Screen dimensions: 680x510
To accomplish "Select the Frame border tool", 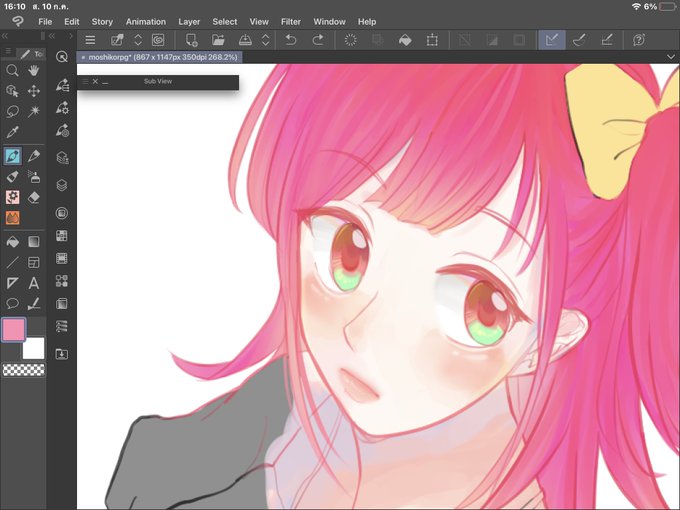I will click(34, 262).
